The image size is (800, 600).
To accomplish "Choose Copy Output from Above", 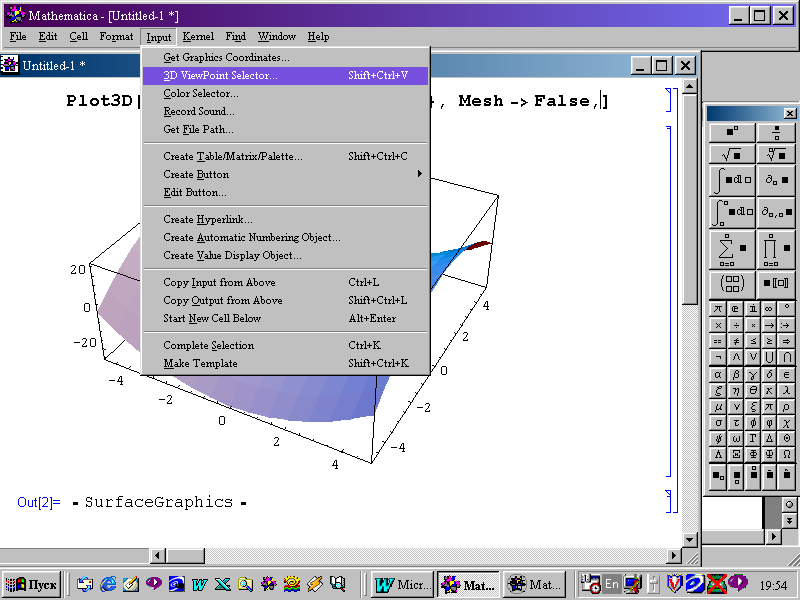I will [x=285, y=301].
